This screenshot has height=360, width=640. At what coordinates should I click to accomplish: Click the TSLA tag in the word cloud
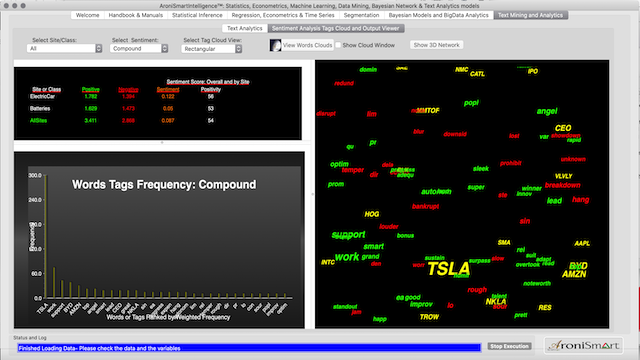(x=449, y=269)
